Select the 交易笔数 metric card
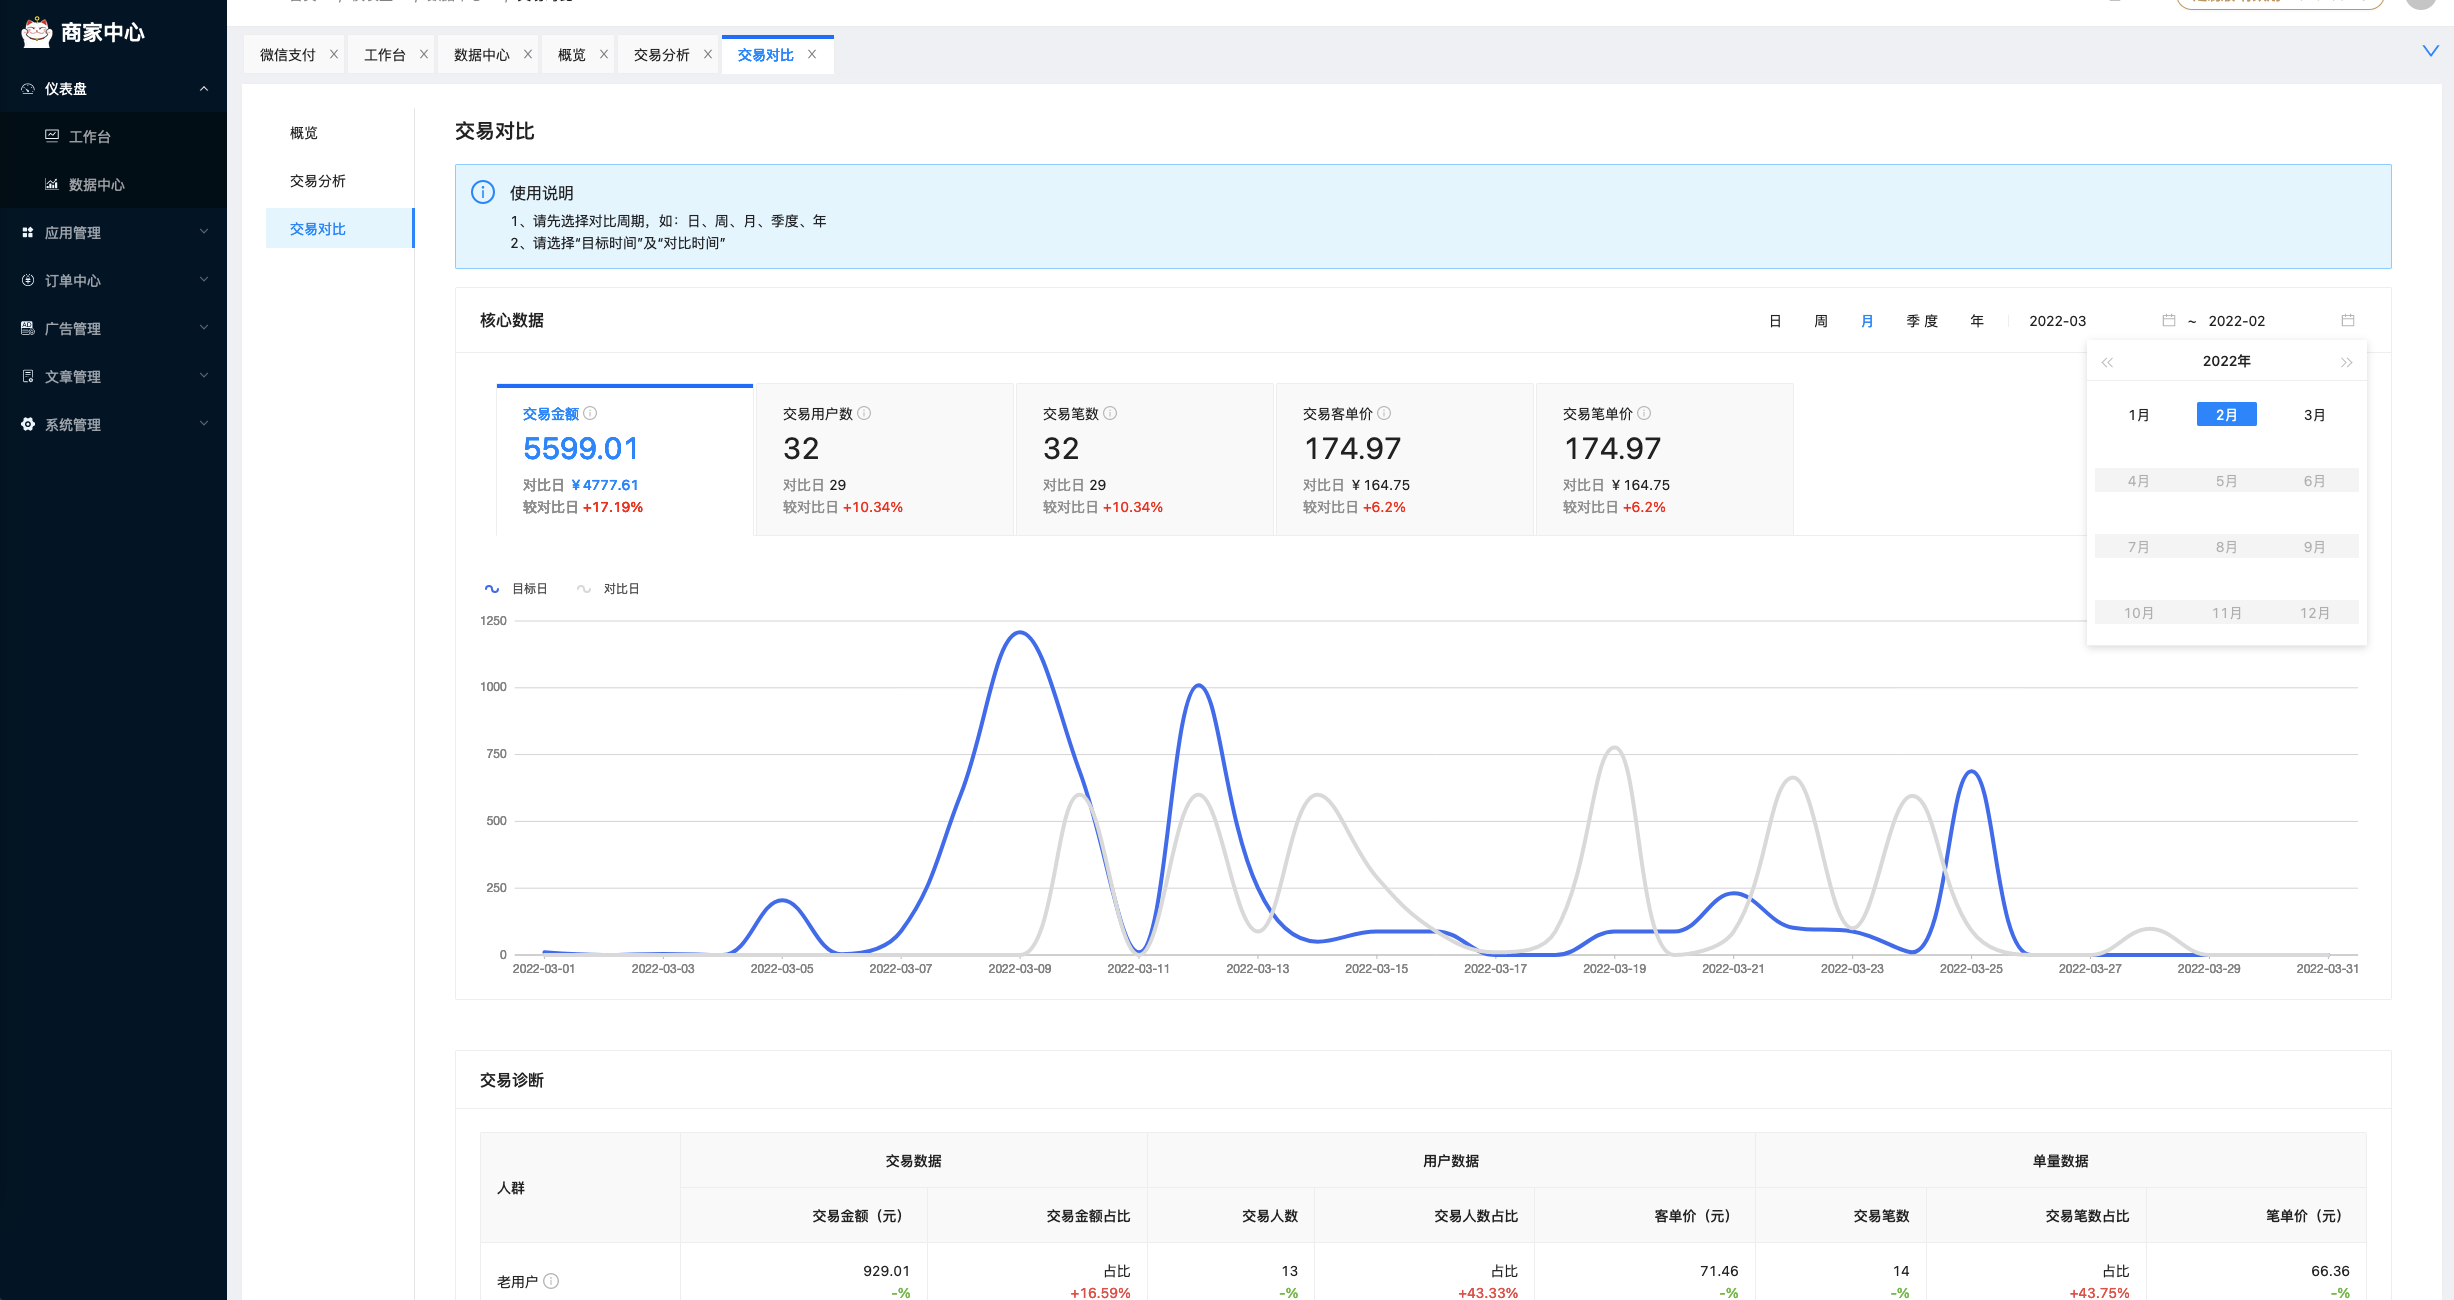The image size is (2454, 1300). click(x=1145, y=460)
